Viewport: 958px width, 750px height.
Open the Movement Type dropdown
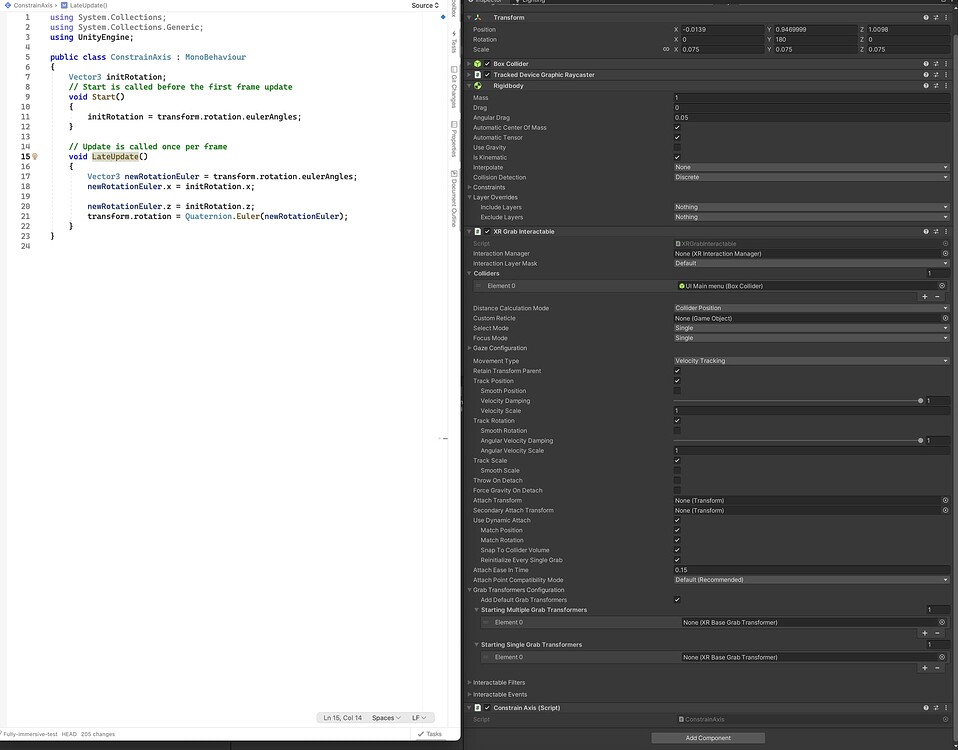click(x=810, y=360)
